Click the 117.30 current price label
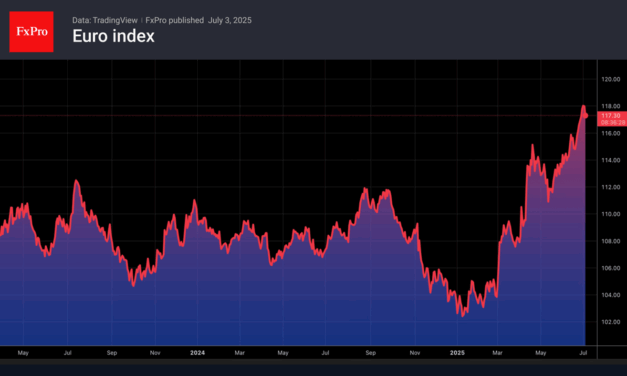627x376 pixels. 611,116
